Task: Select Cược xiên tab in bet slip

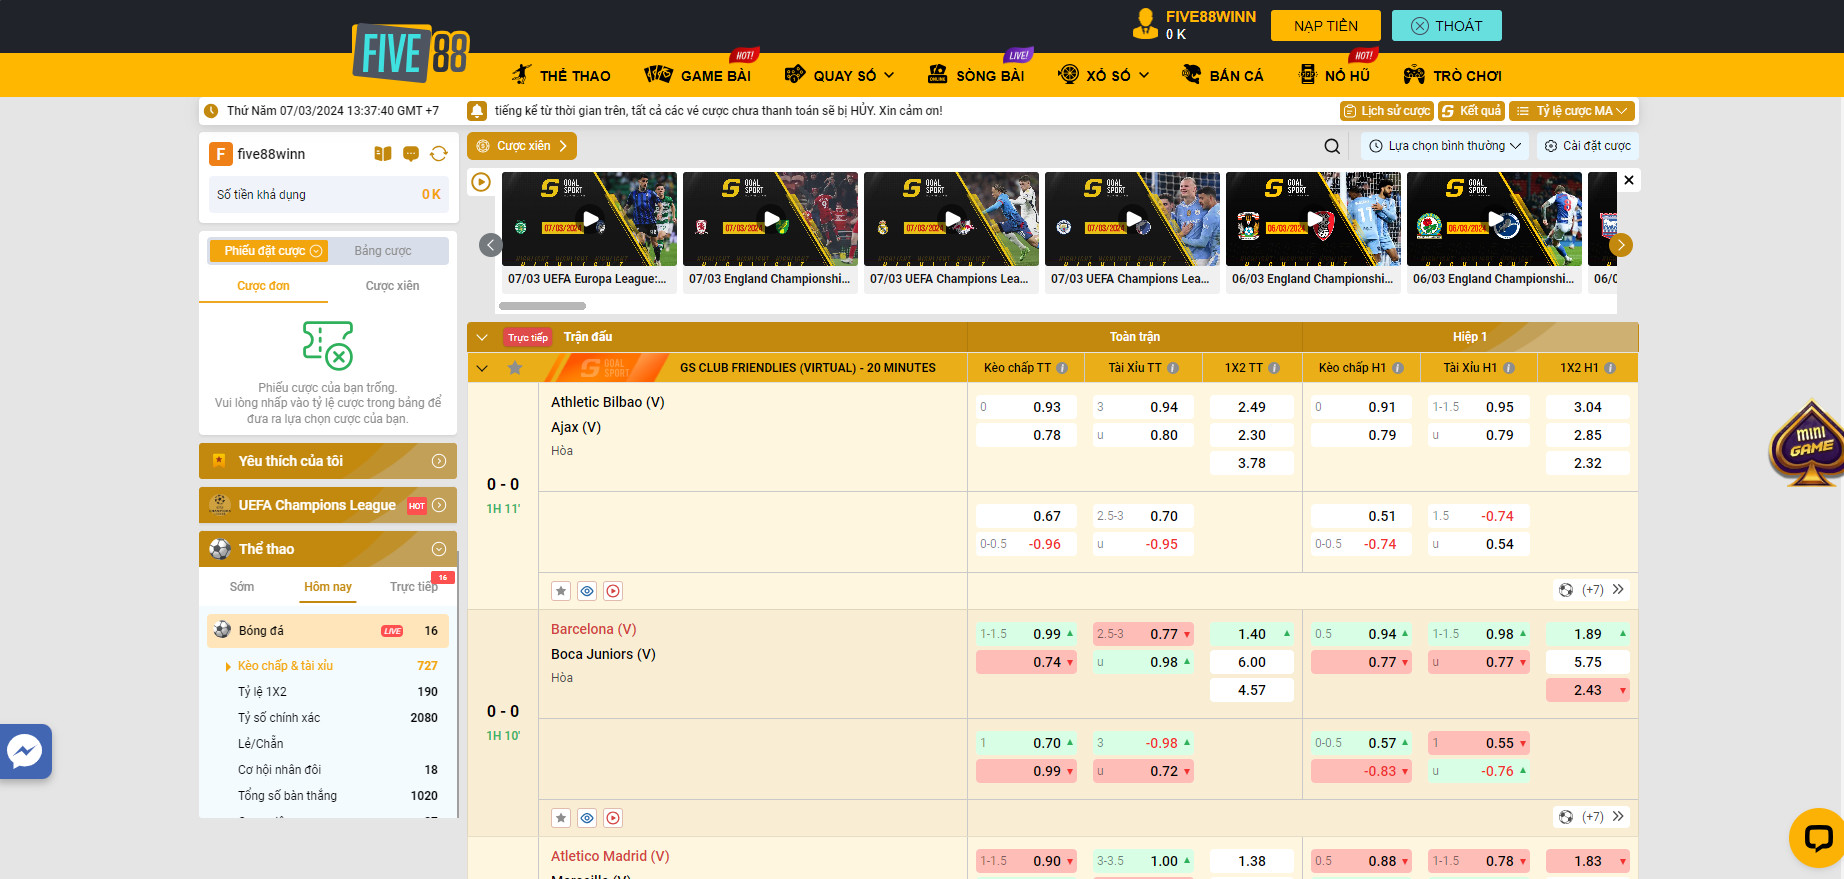Action: 392,286
